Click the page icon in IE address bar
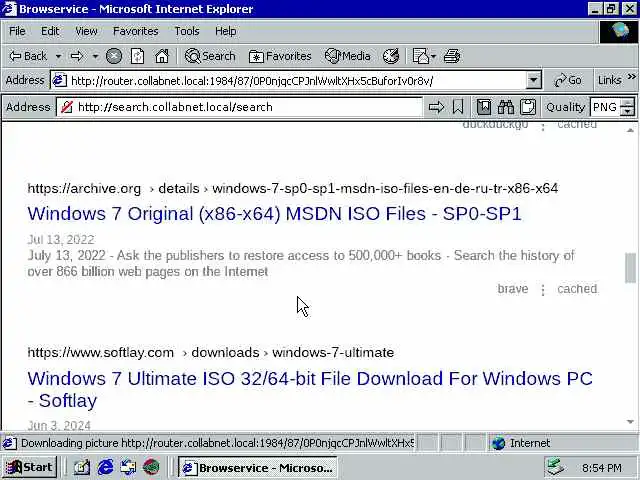The width and height of the screenshot is (640, 480). pos(60,80)
